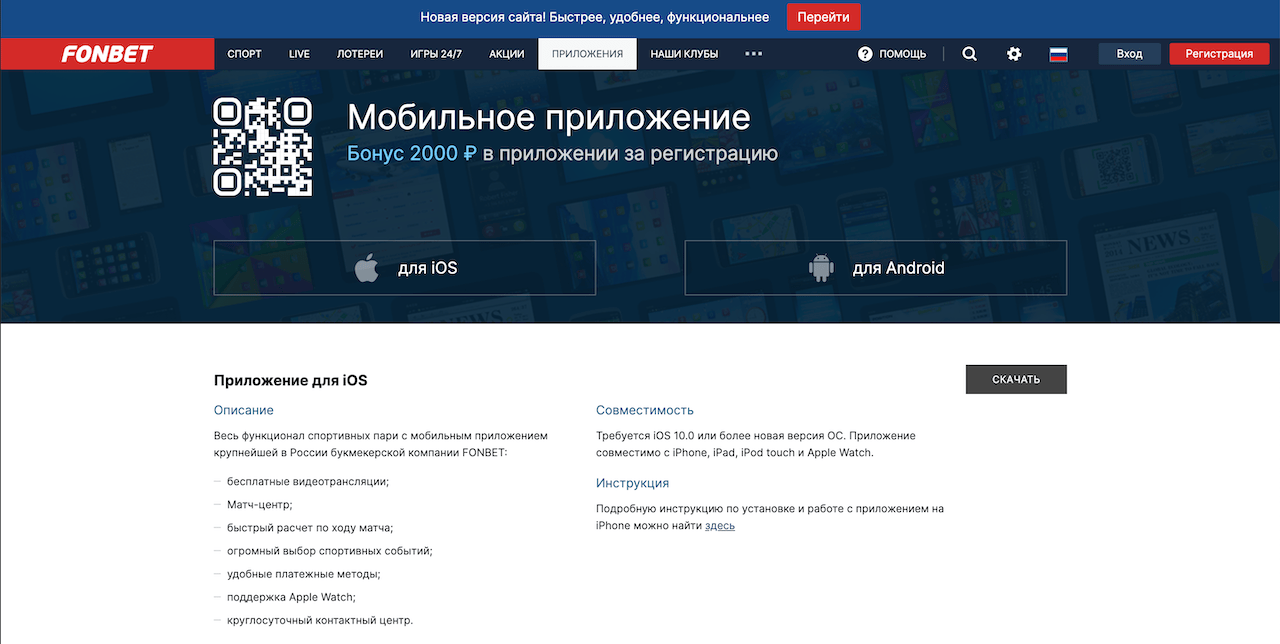
Task: Select the Приложения tab
Action: pos(587,54)
